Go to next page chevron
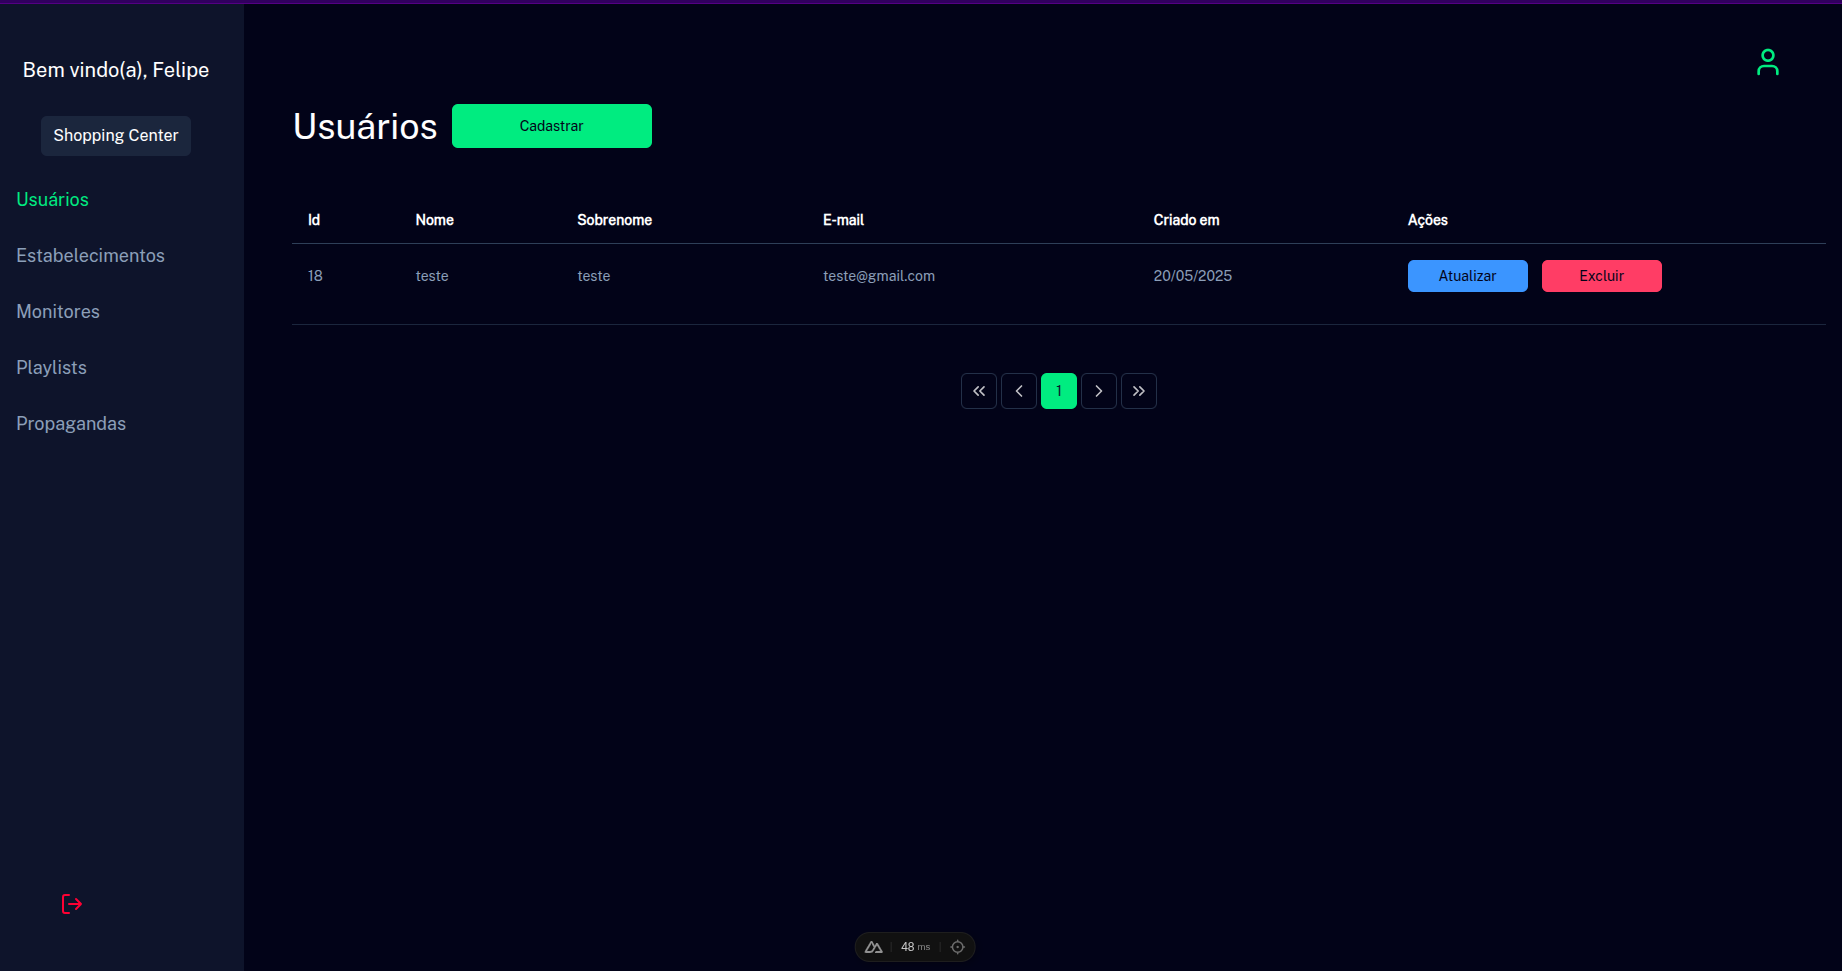Screen dimensions: 1842x971 click(1099, 391)
